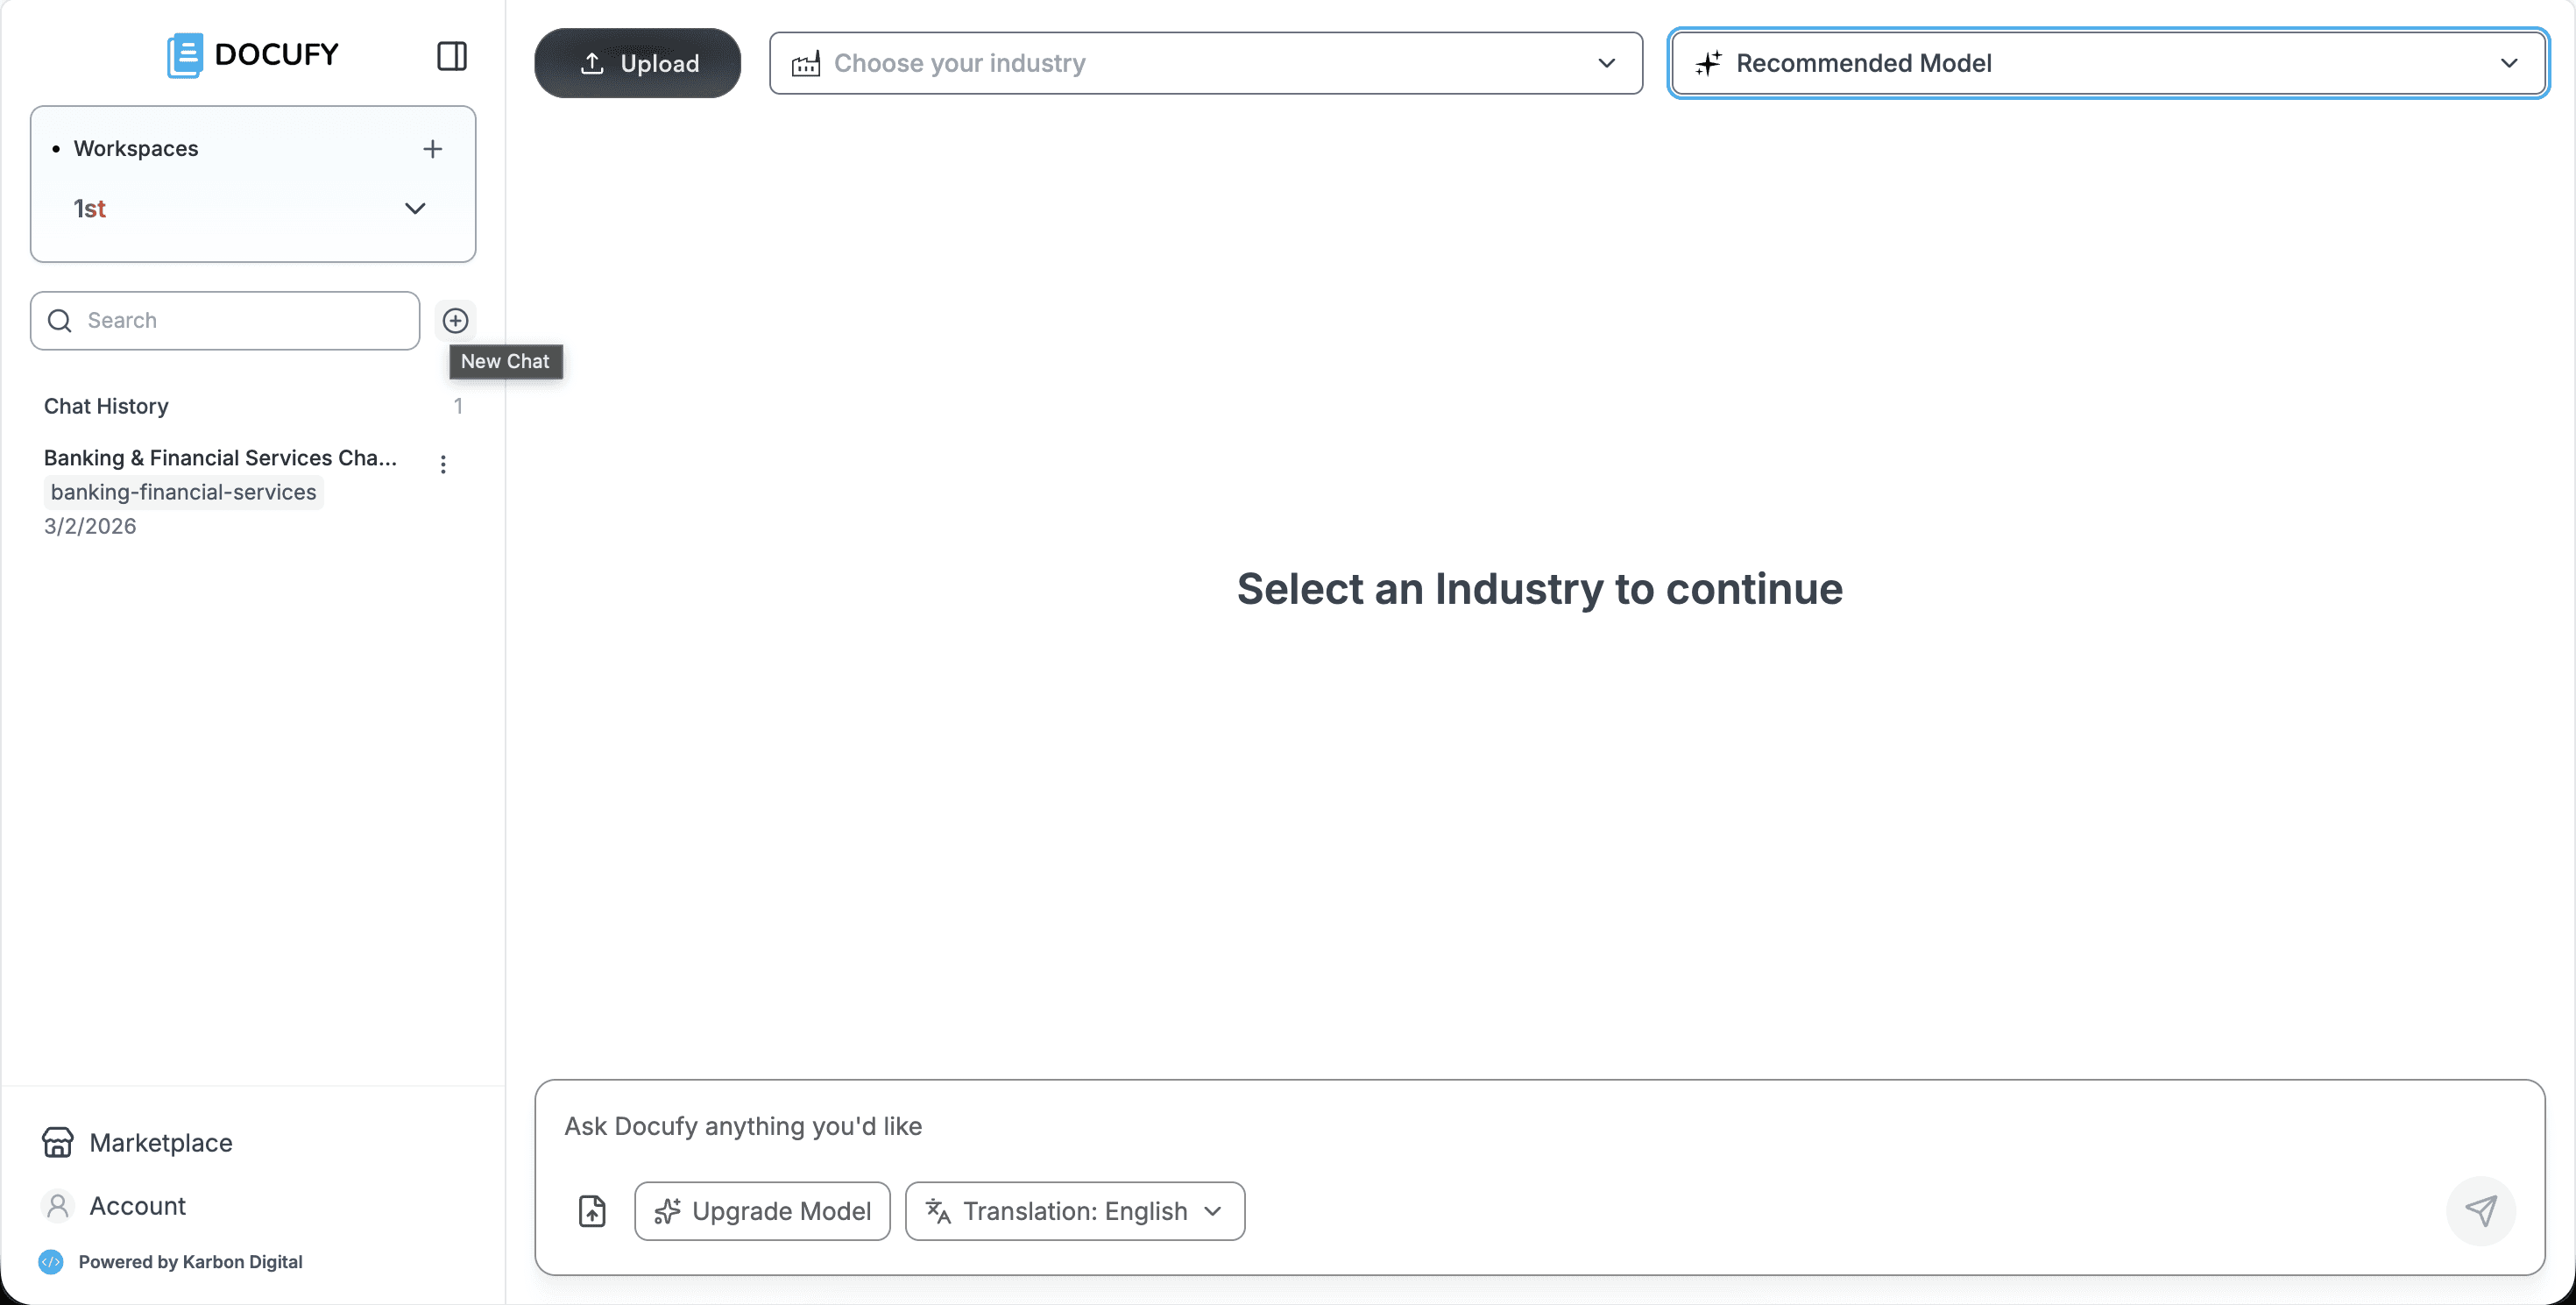Click the Karbon Digital badge icon
This screenshot has height=1305, width=2576.
pyautogui.click(x=51, y=1262)
